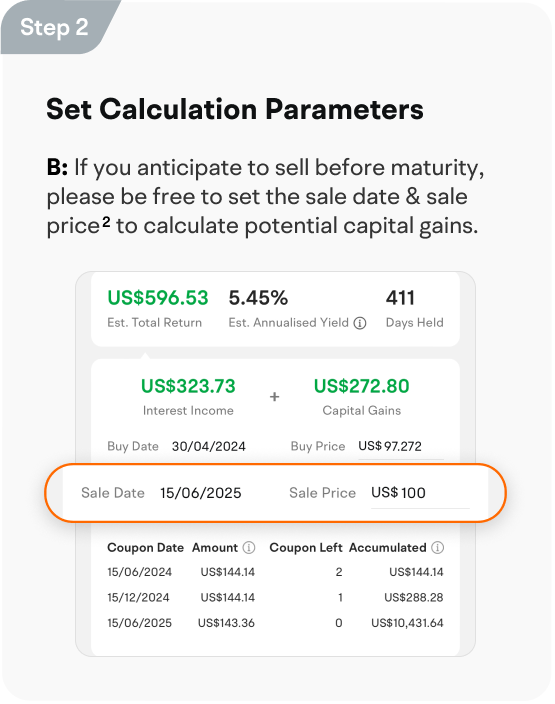Select the 15/12/2024 coupon row
The image size is (555, 704).
pos(275,598)
